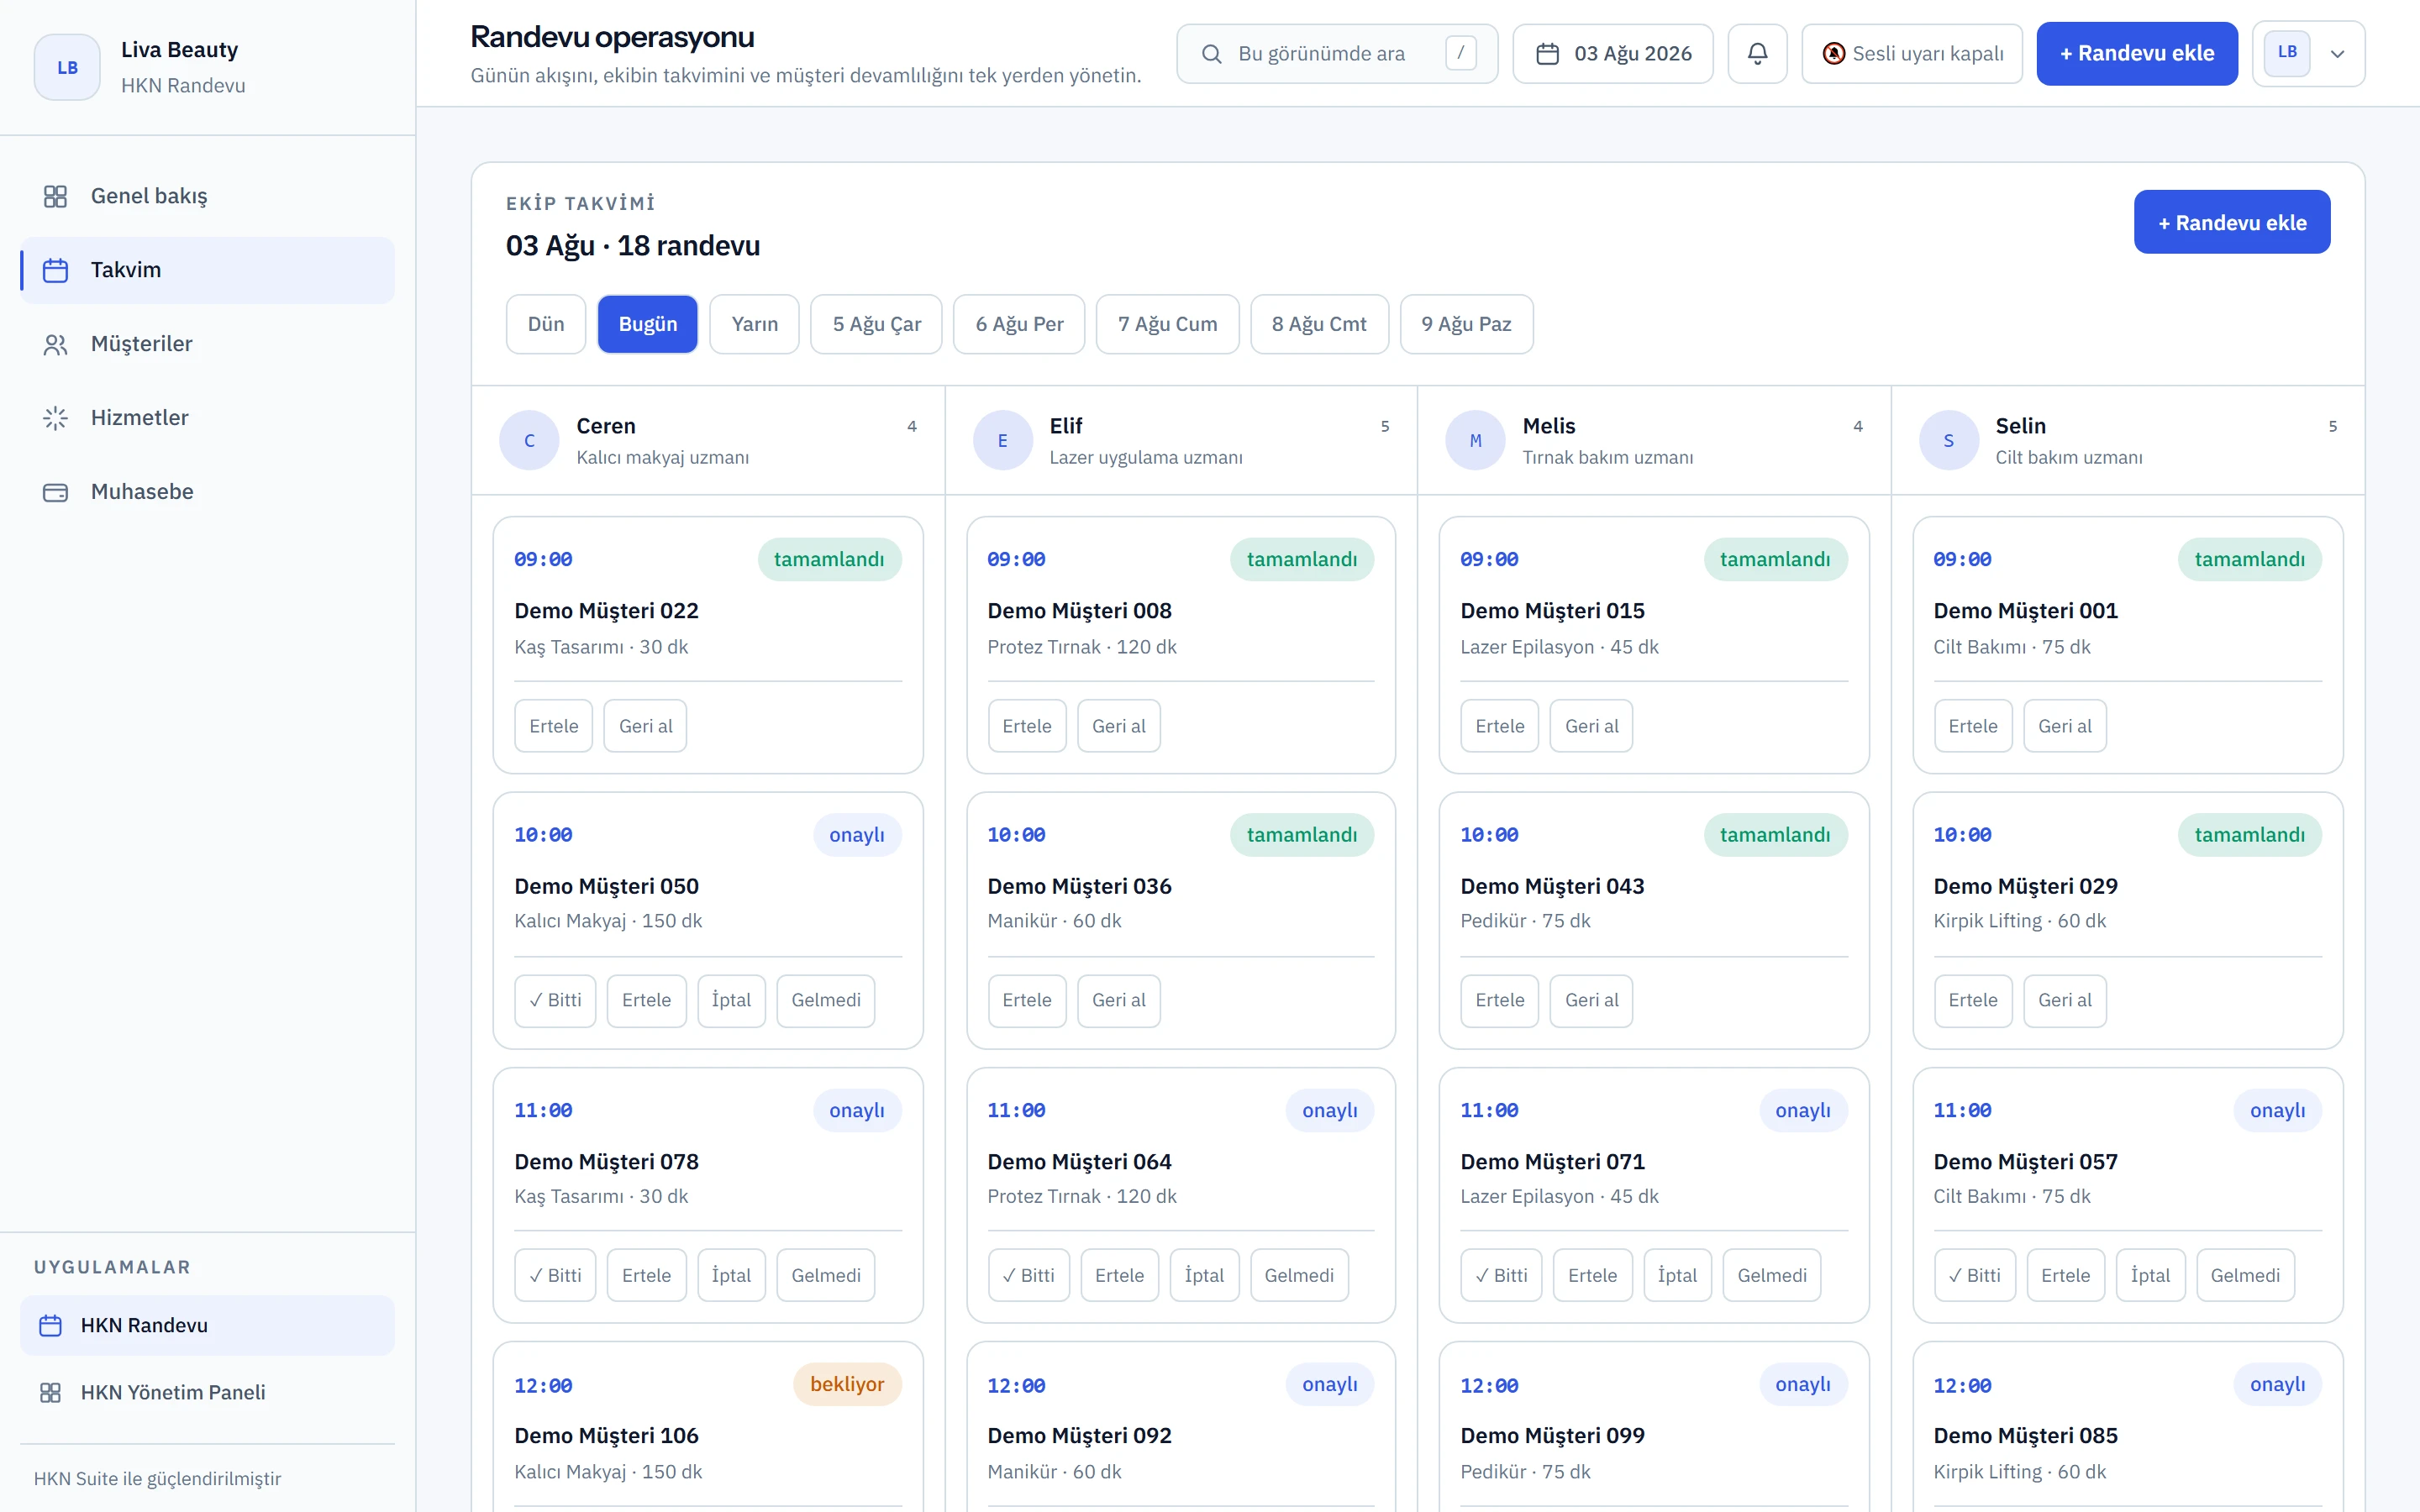
Task: Open the 03 Ağu 2026 date picker
Action: [x=1612, y=54]
